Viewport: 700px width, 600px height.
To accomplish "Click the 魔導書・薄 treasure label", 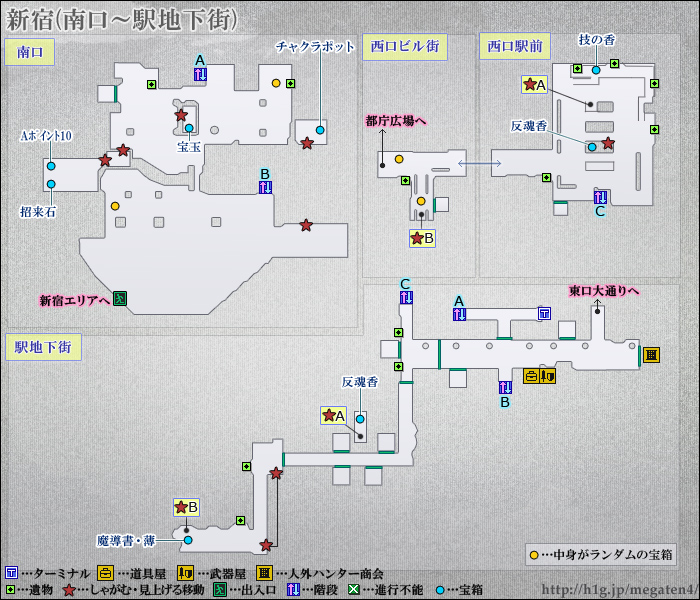I will point(127,539).
